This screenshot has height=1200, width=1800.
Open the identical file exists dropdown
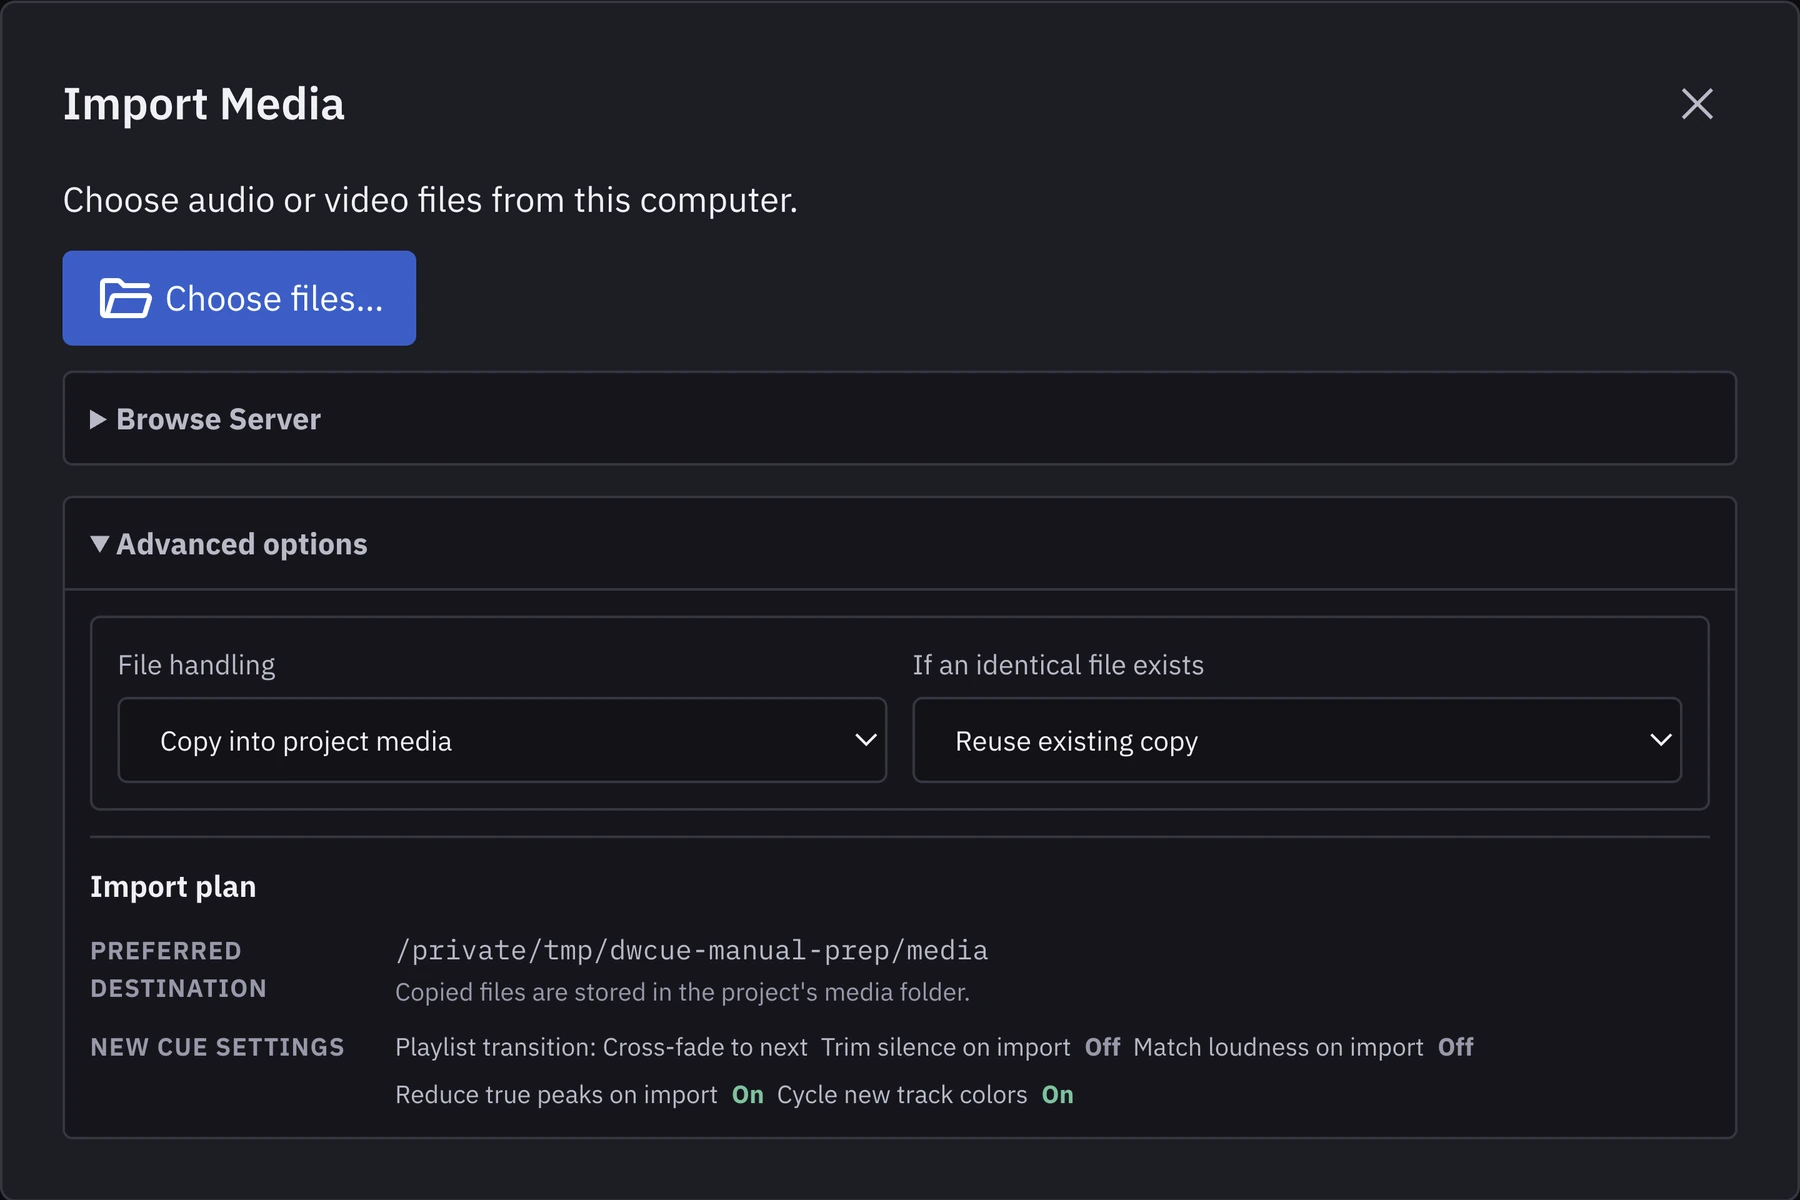click(1297, 740)
